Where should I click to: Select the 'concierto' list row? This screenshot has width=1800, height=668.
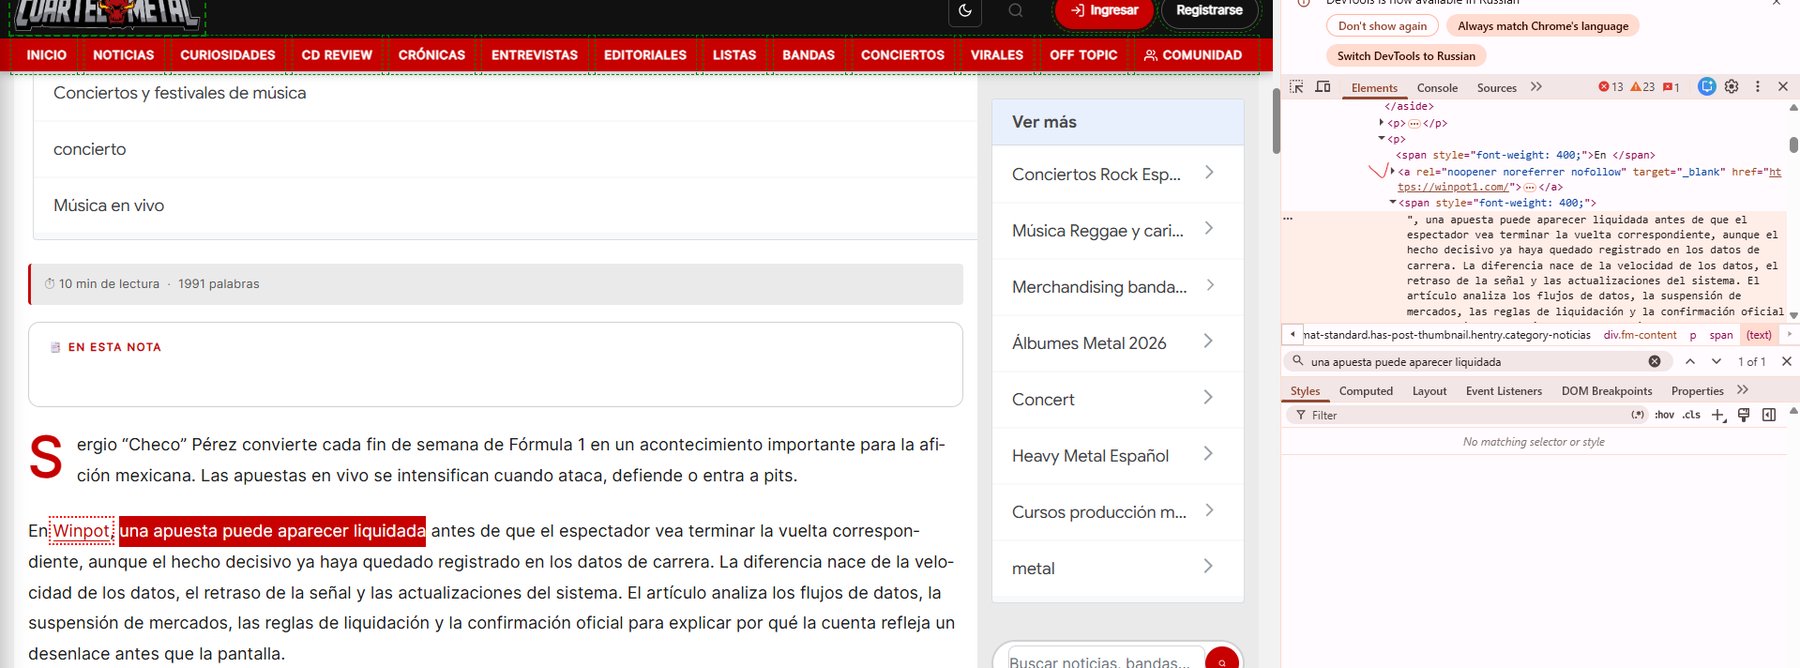point(505,149)
